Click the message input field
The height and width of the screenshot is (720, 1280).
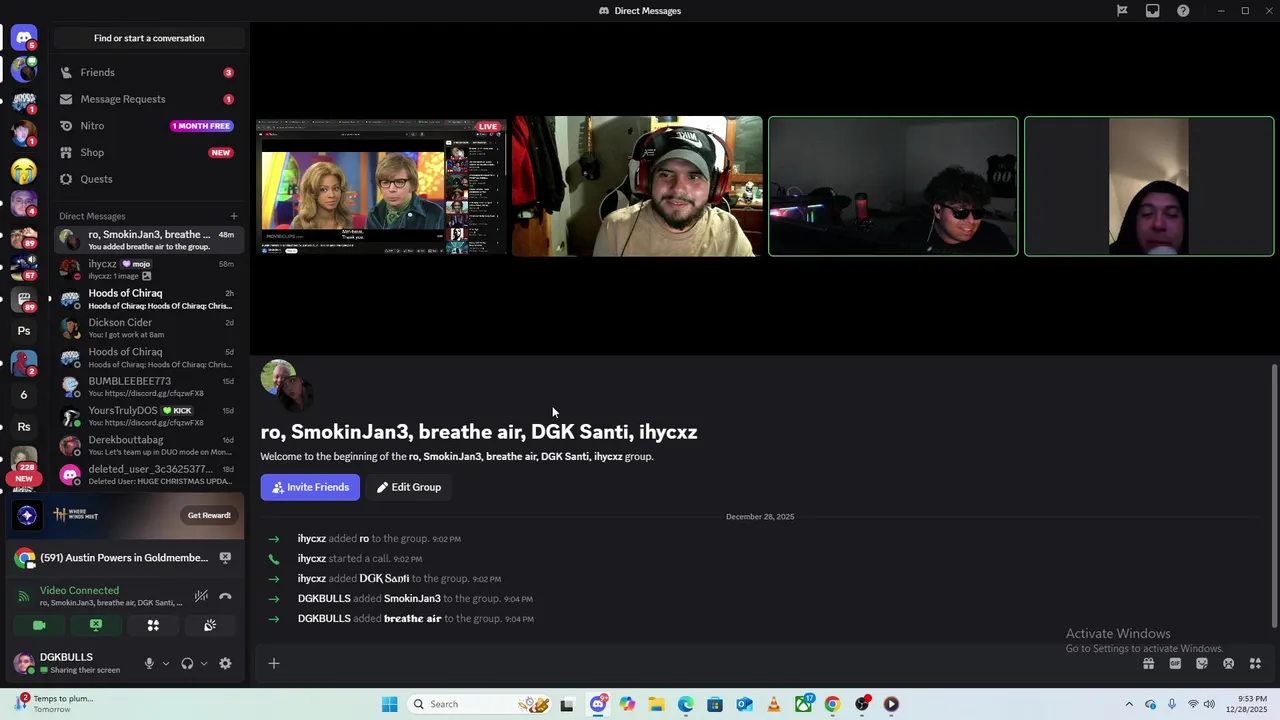[710, 663]
